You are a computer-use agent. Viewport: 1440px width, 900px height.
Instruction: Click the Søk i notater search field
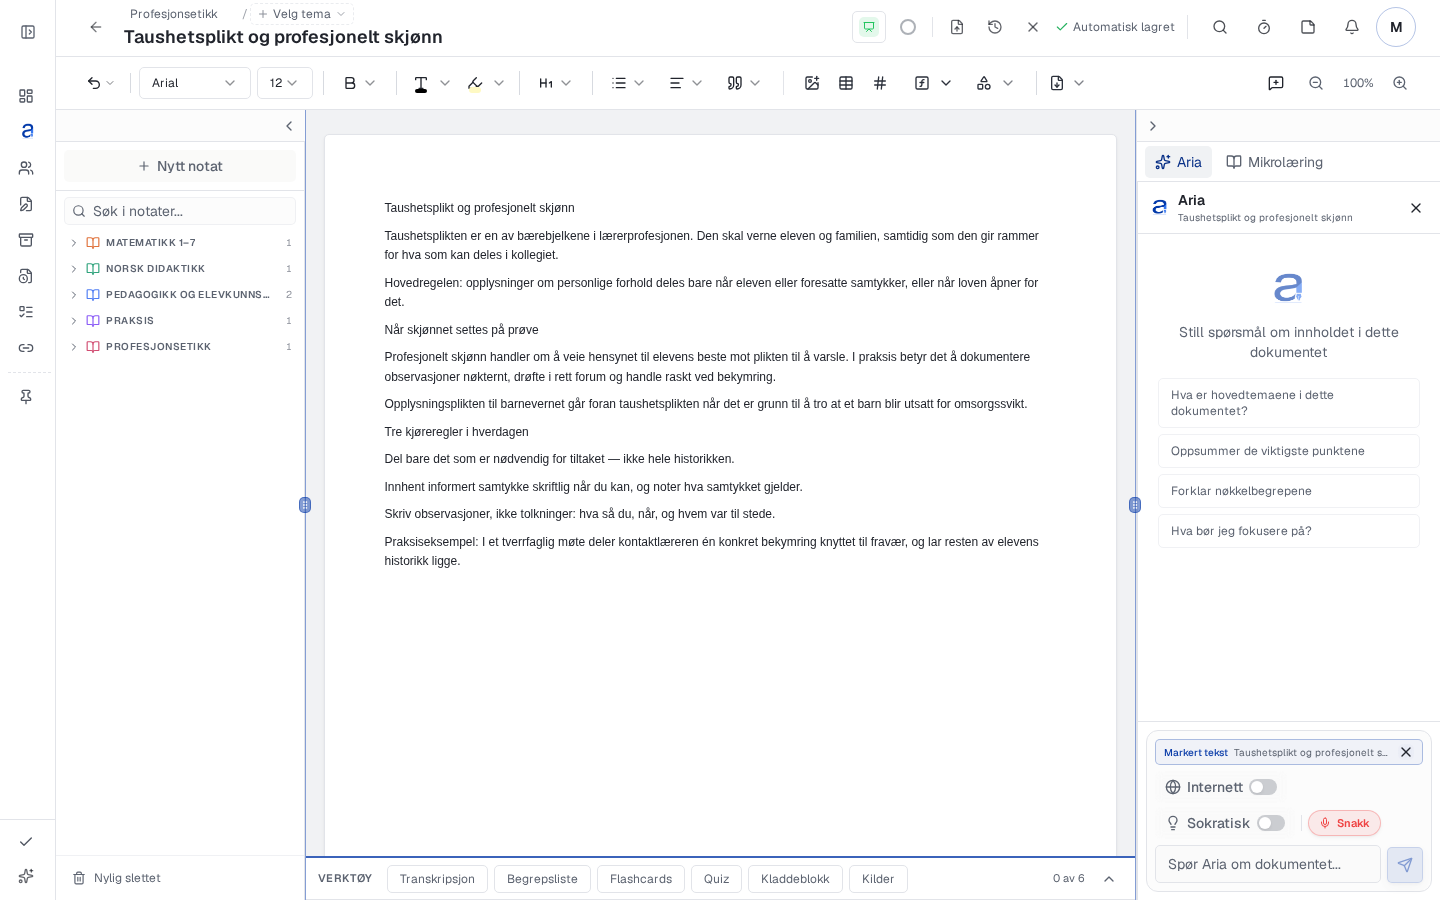tap(180, 211)
